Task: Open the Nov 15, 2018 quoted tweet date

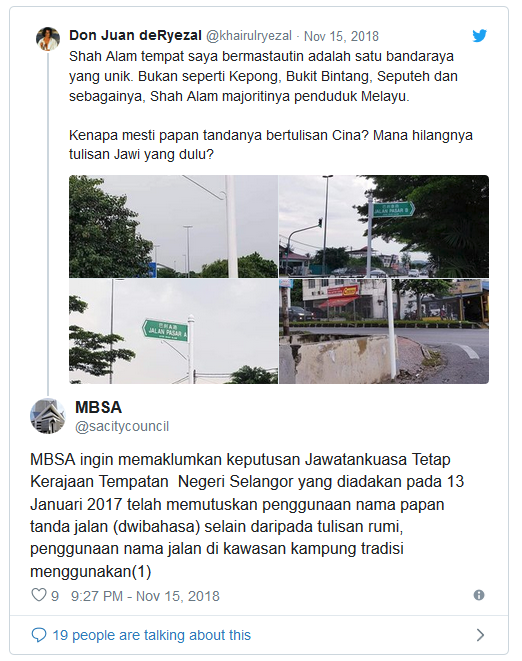Action: 342,36
